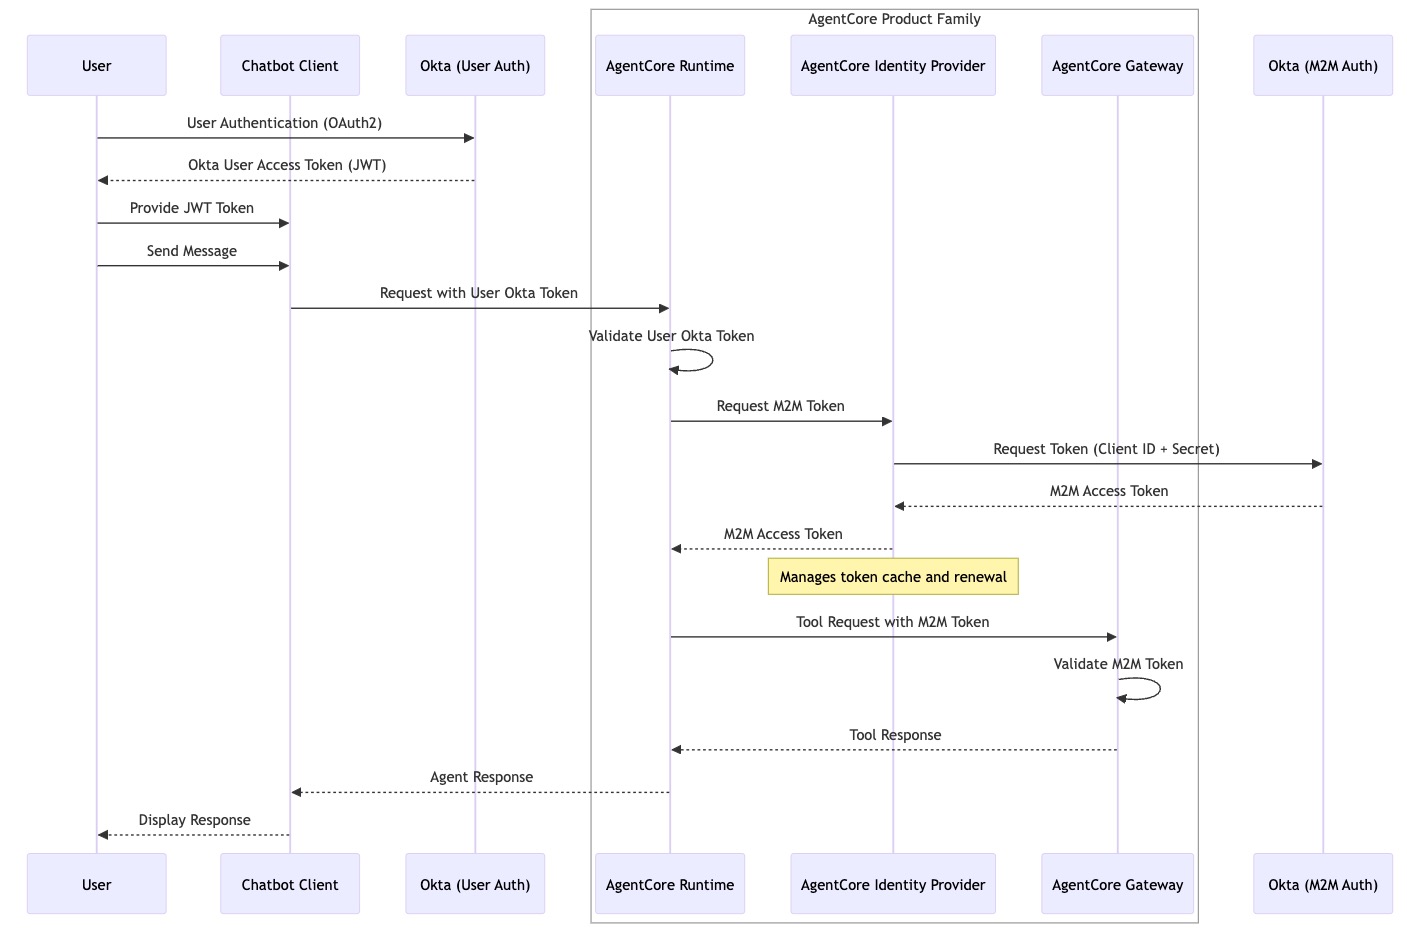
Task: Click the top AgentCore Identity Provider box
Action: 893,66
